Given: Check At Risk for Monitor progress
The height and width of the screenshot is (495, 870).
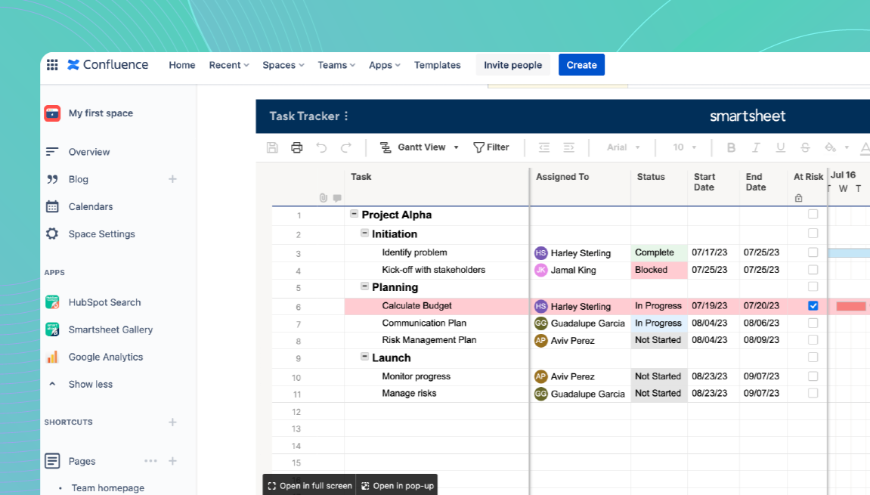Looking at the screenshot, I should pyautogui.click(x=813, y=376).
